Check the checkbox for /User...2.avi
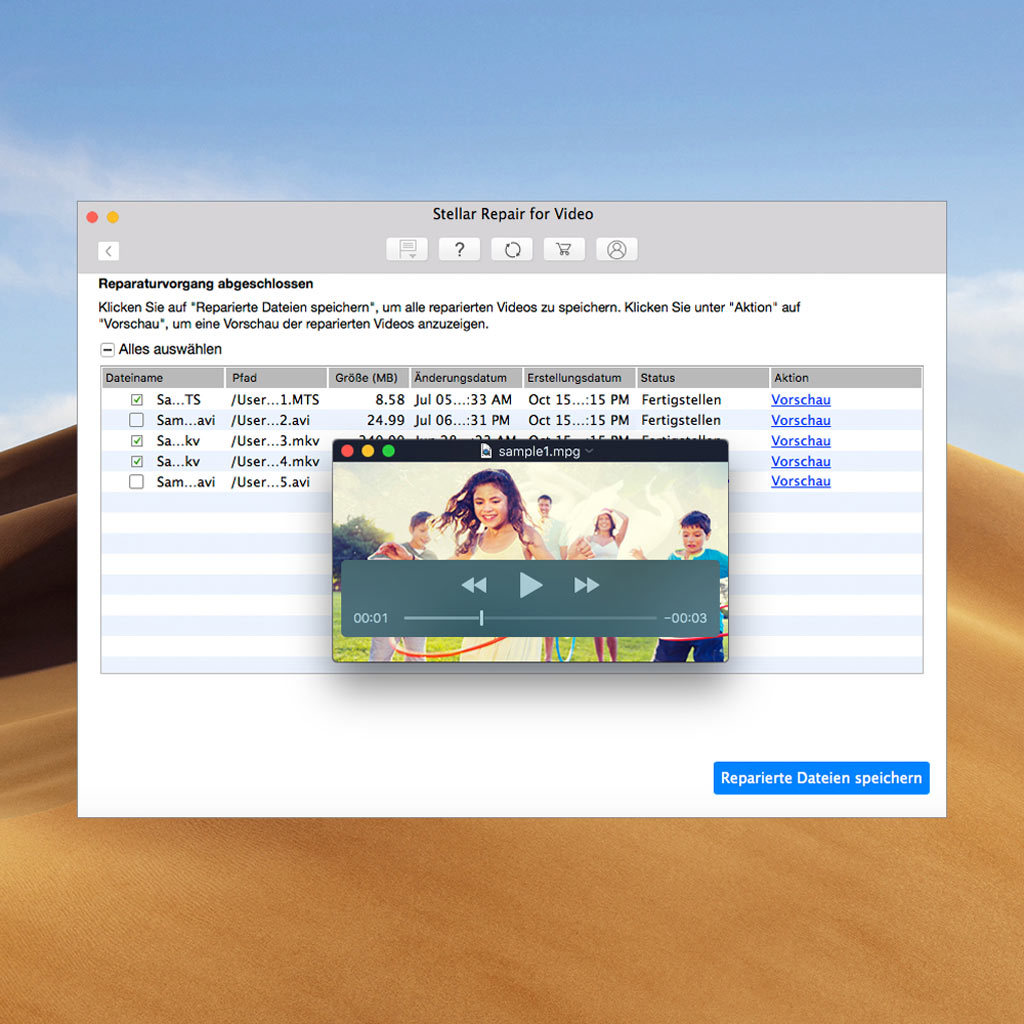 pyautogui.click(x=136, y=419)
